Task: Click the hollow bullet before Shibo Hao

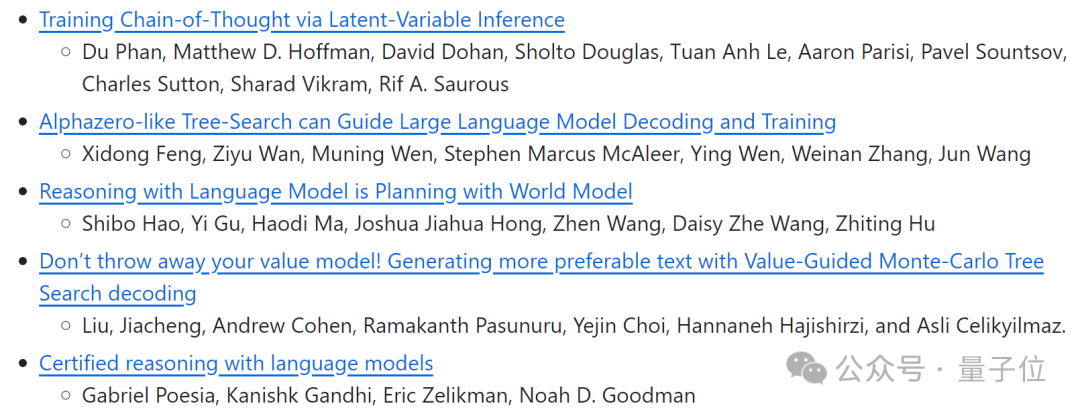Action: click(x=66, y=224)
